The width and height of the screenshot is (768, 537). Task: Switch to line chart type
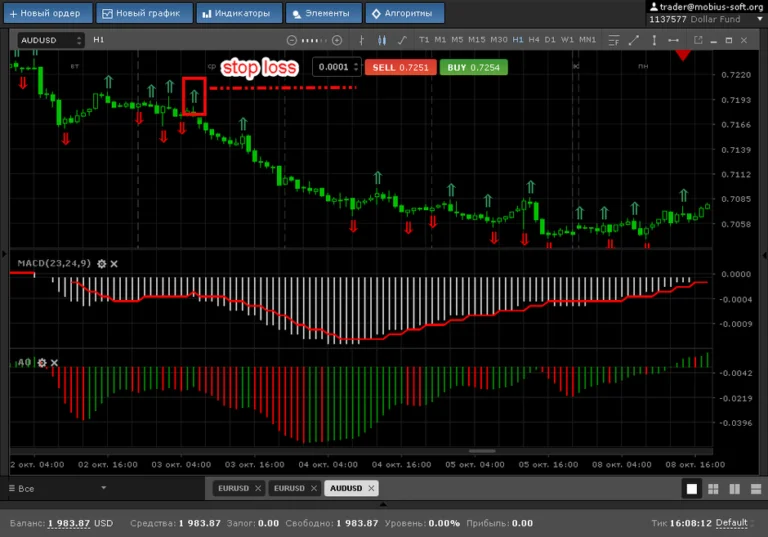click(402, 40)
